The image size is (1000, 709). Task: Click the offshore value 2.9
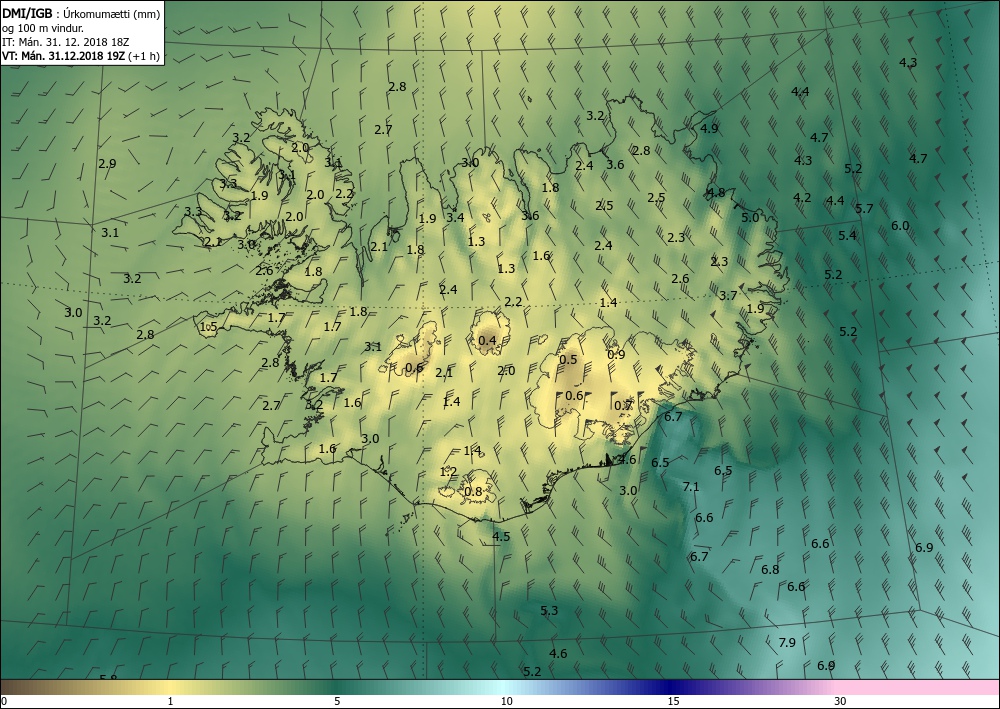point(107,163)
